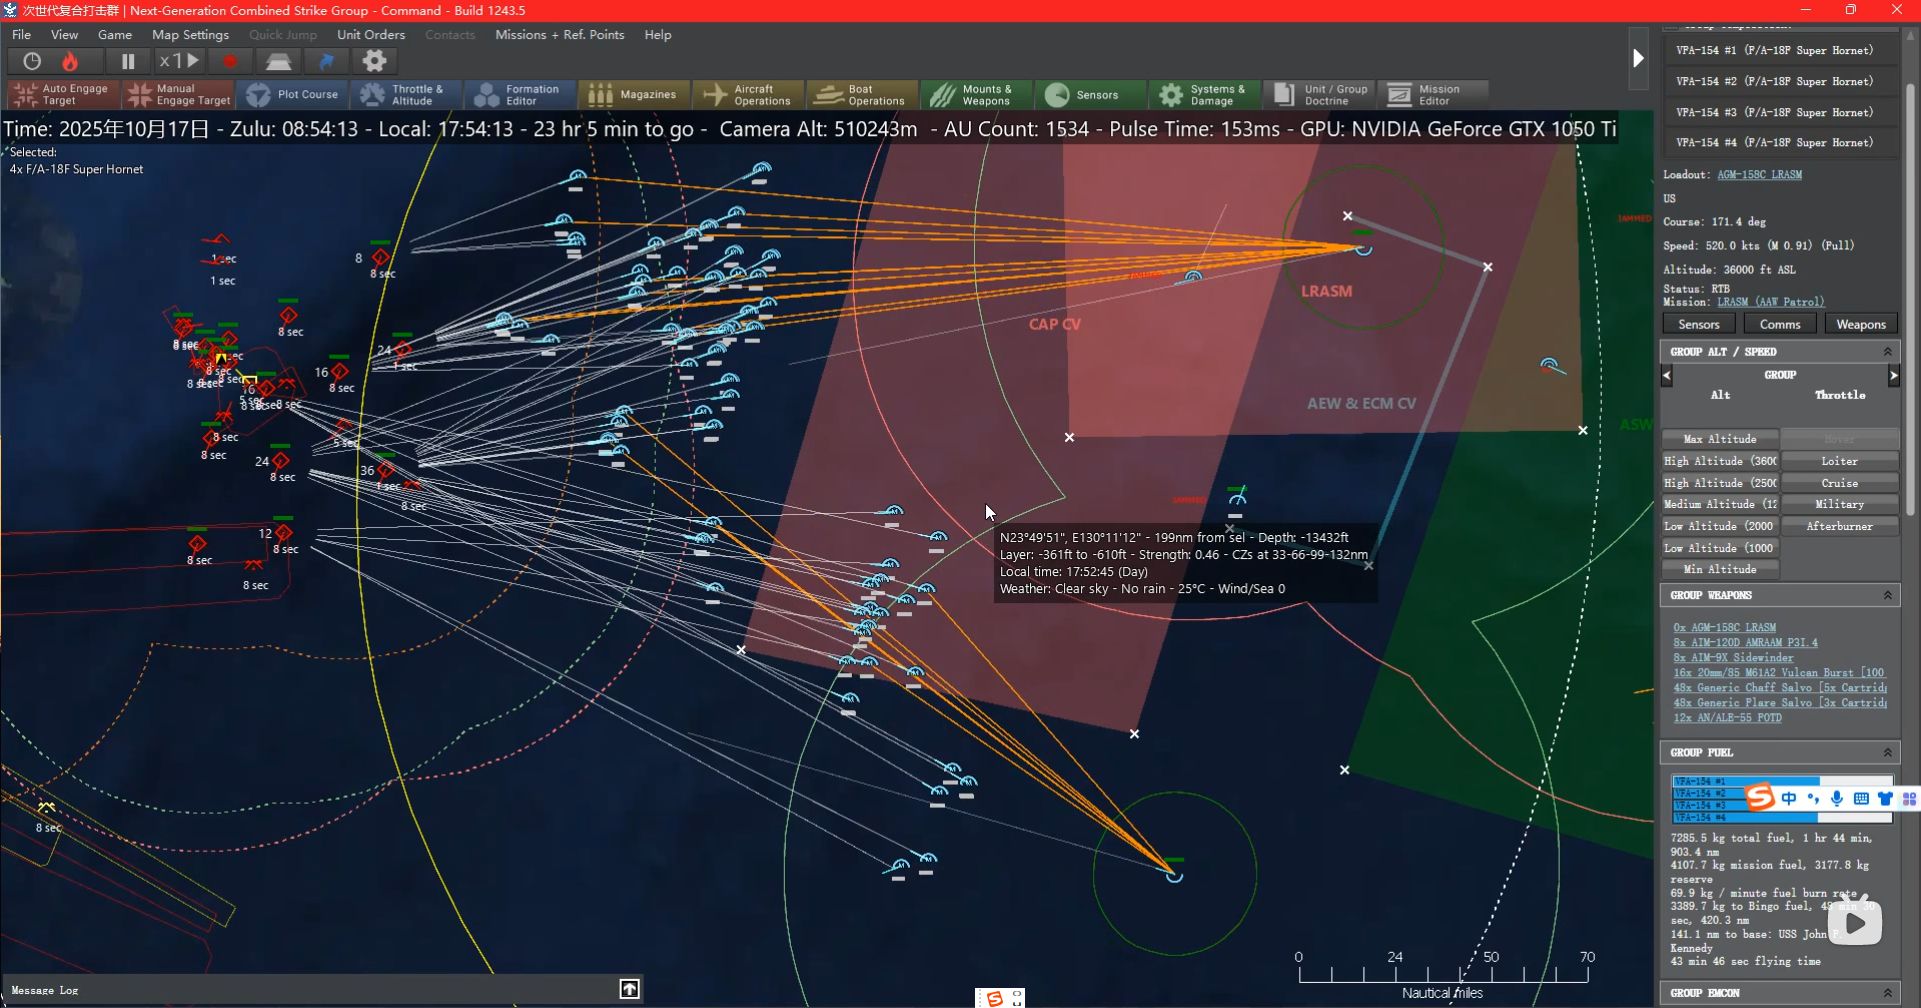Click the VFA-154 #1 fuel bar
Image resolution: width=1921 pixels, height=1008 pixels.
tap(1782, 781)
